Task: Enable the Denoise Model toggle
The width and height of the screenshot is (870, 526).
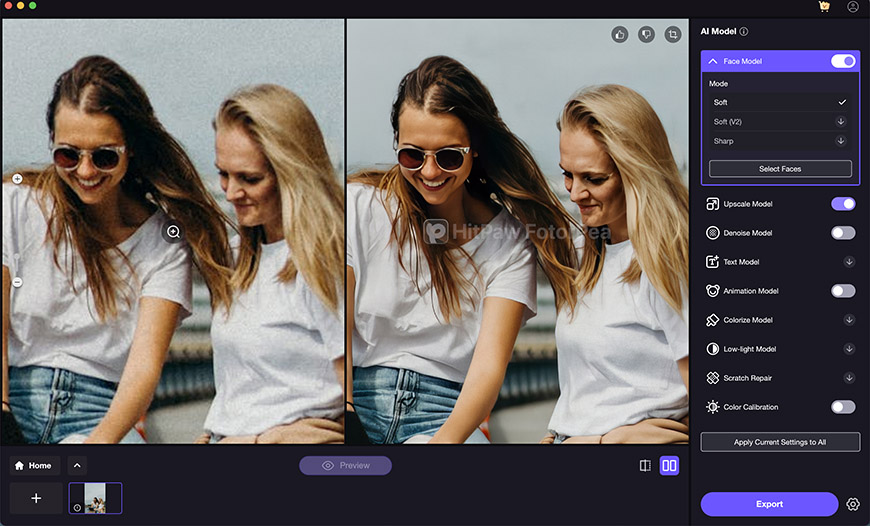Action: pos(843,233)
